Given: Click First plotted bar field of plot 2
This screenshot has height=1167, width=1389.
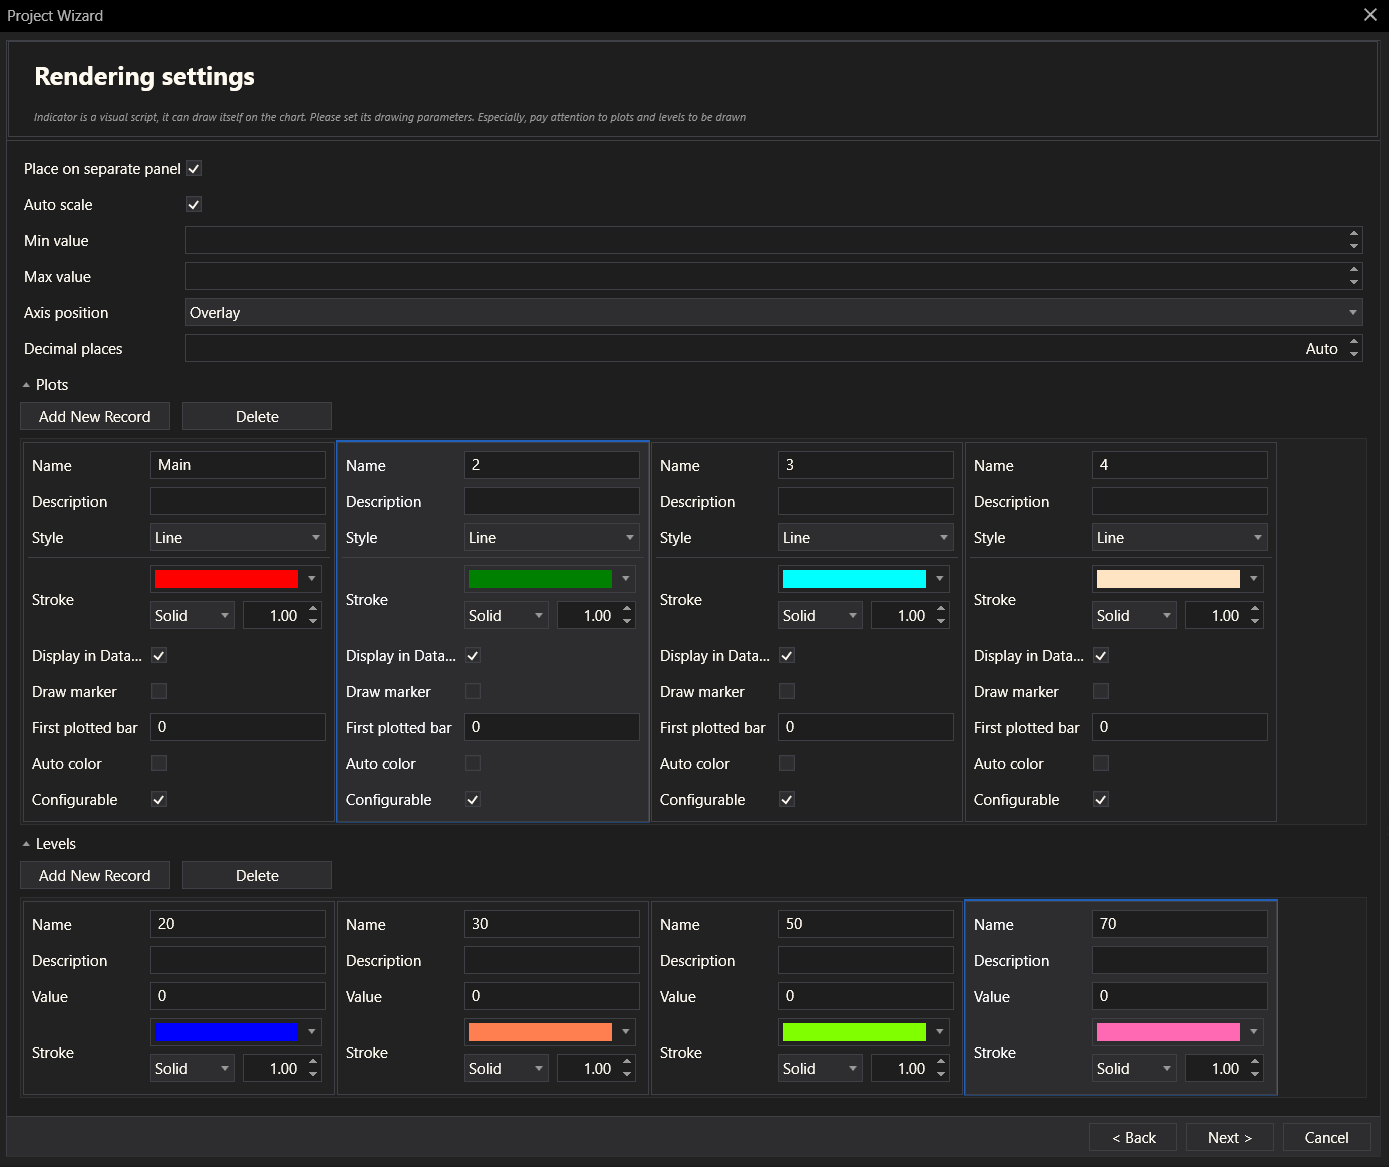Looking at the screenshot, I should (551, 727).
